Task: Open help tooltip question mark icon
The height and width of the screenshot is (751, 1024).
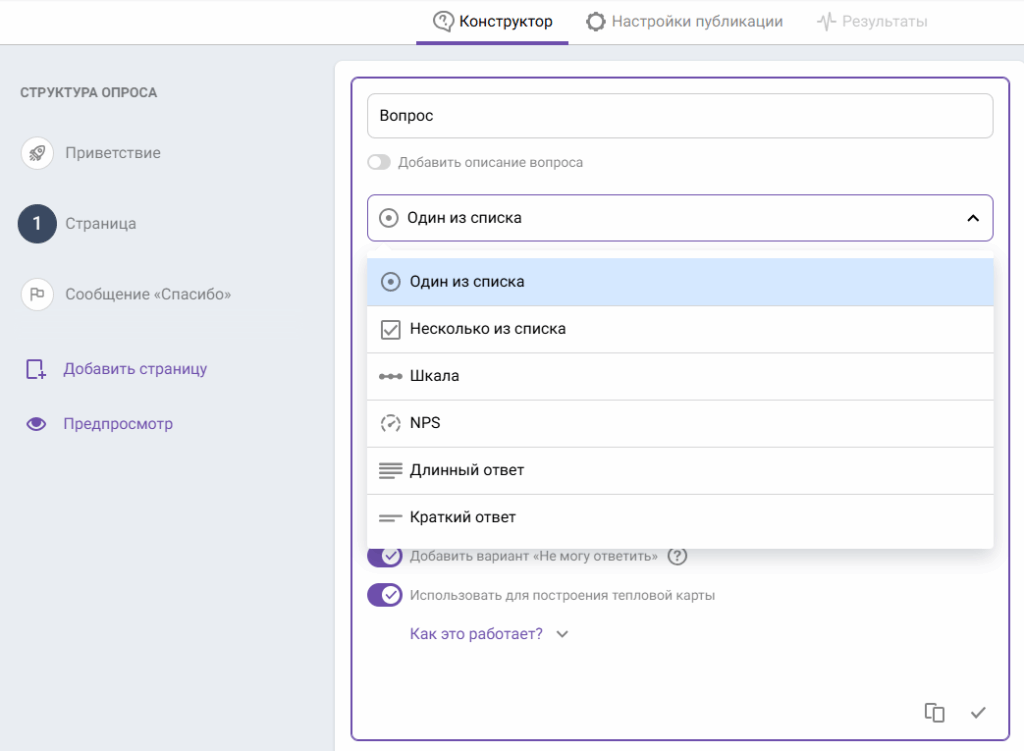Action: click(x=677, y=556)
